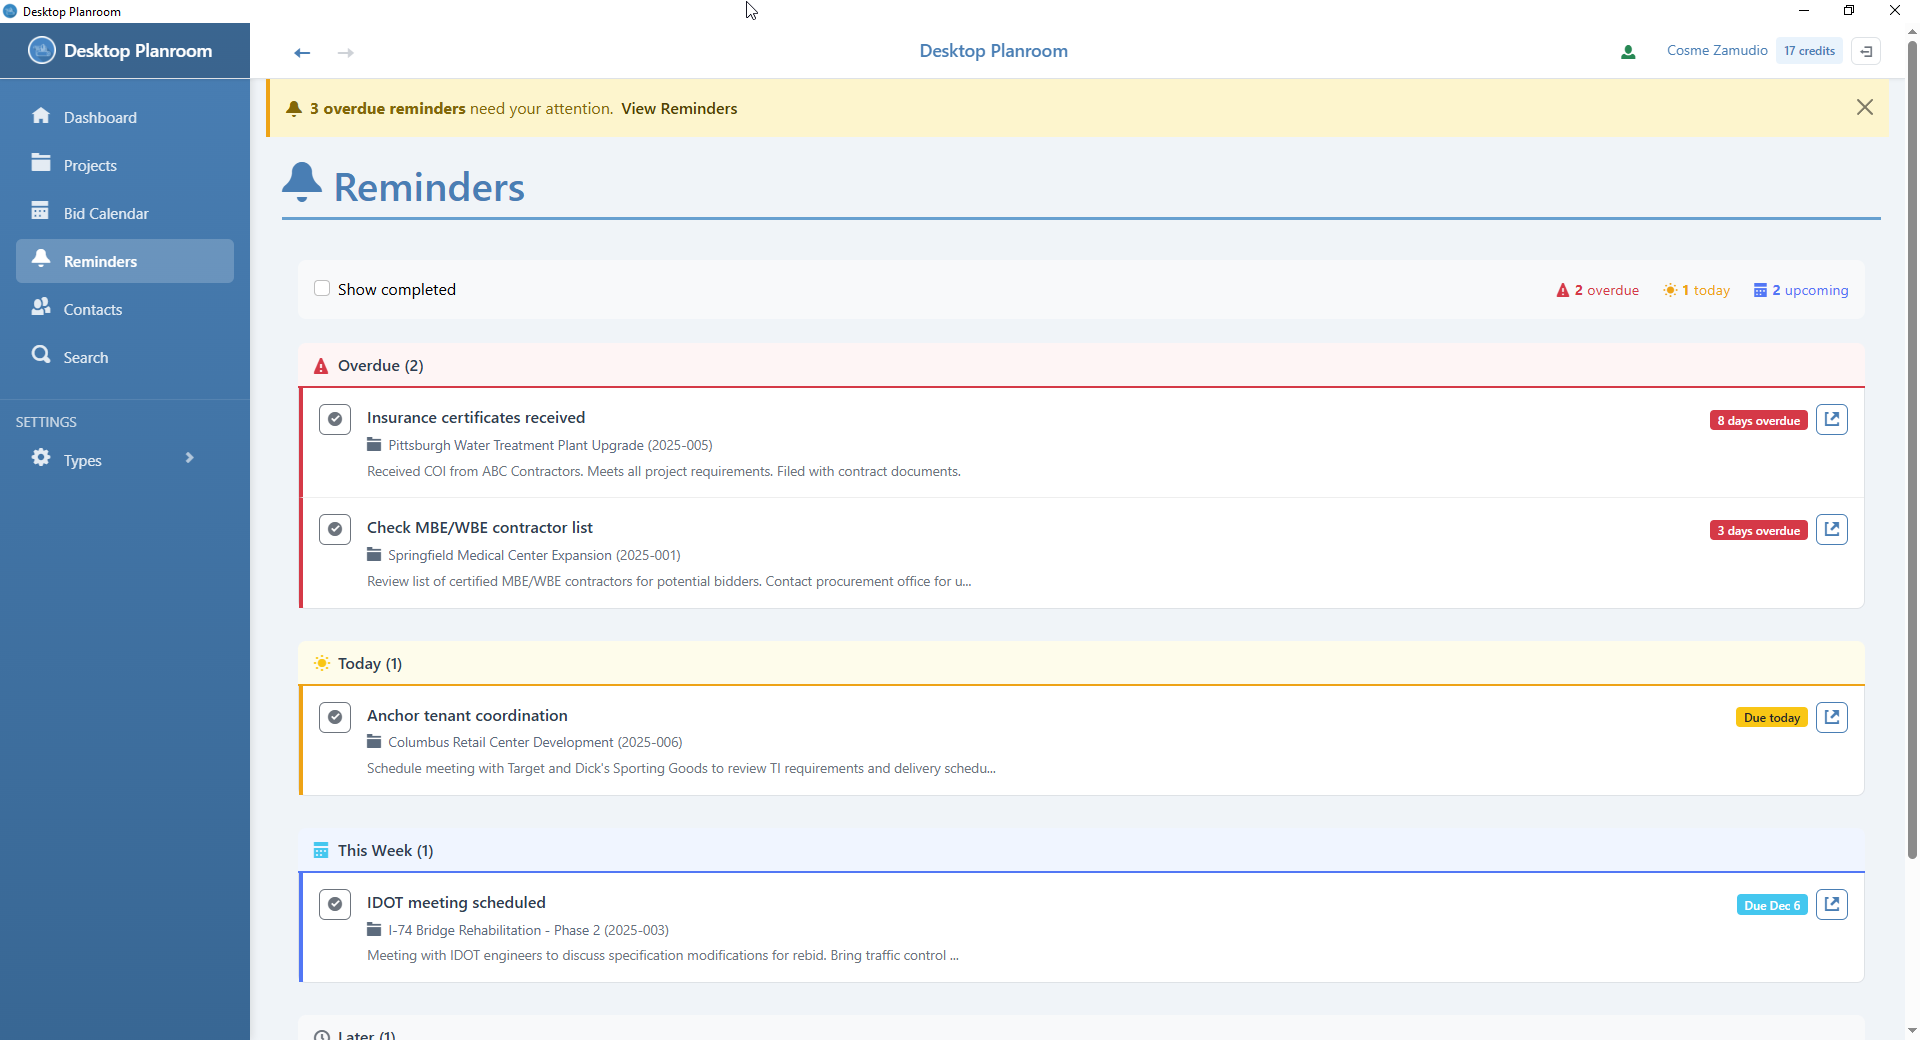Click the back navigation arrow
Screen dimensions: 1920x1040
click(x=302, y=52)
